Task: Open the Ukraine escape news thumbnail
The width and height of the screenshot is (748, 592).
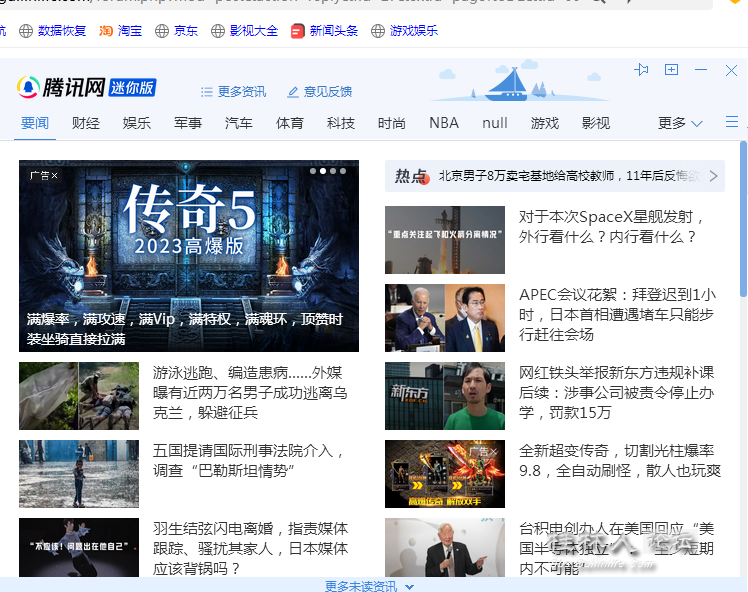Action: tap(79, 396)
